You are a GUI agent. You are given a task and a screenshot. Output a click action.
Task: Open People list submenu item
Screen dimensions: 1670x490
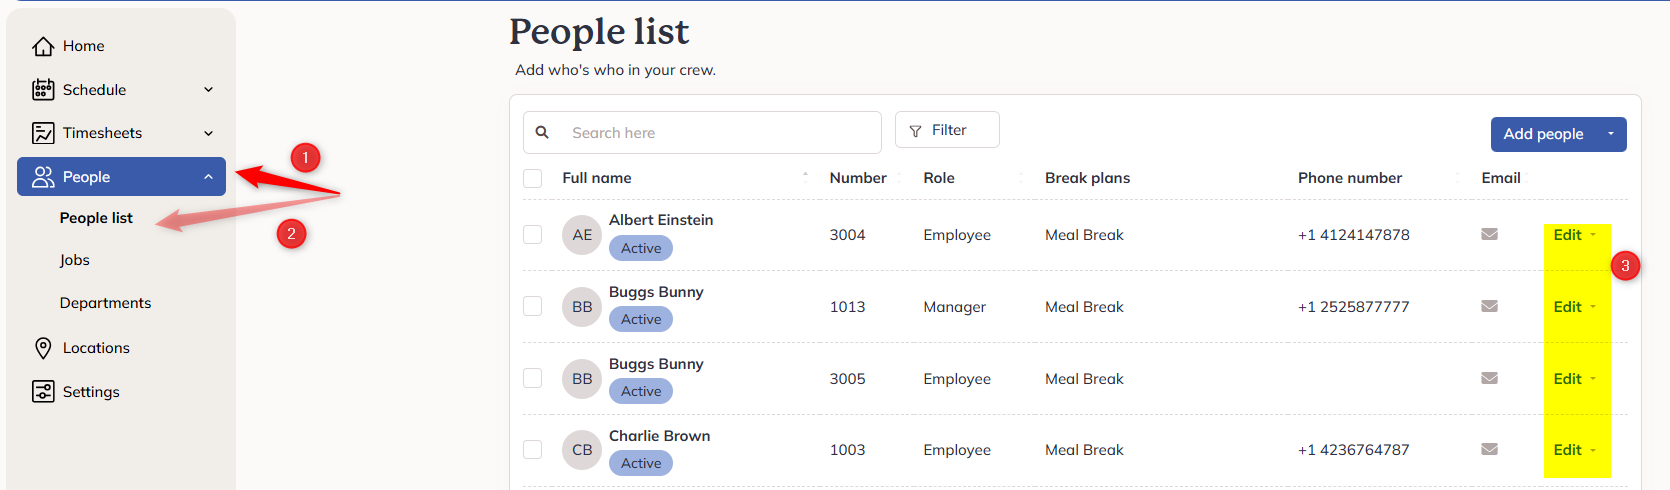[x=96, y=218]
